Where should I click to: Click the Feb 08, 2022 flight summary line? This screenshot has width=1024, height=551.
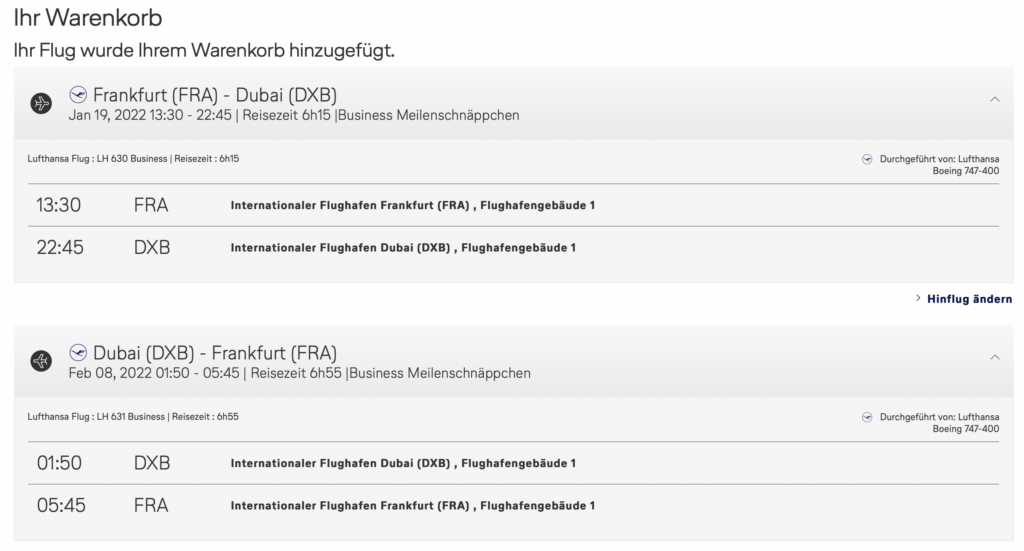299,373
